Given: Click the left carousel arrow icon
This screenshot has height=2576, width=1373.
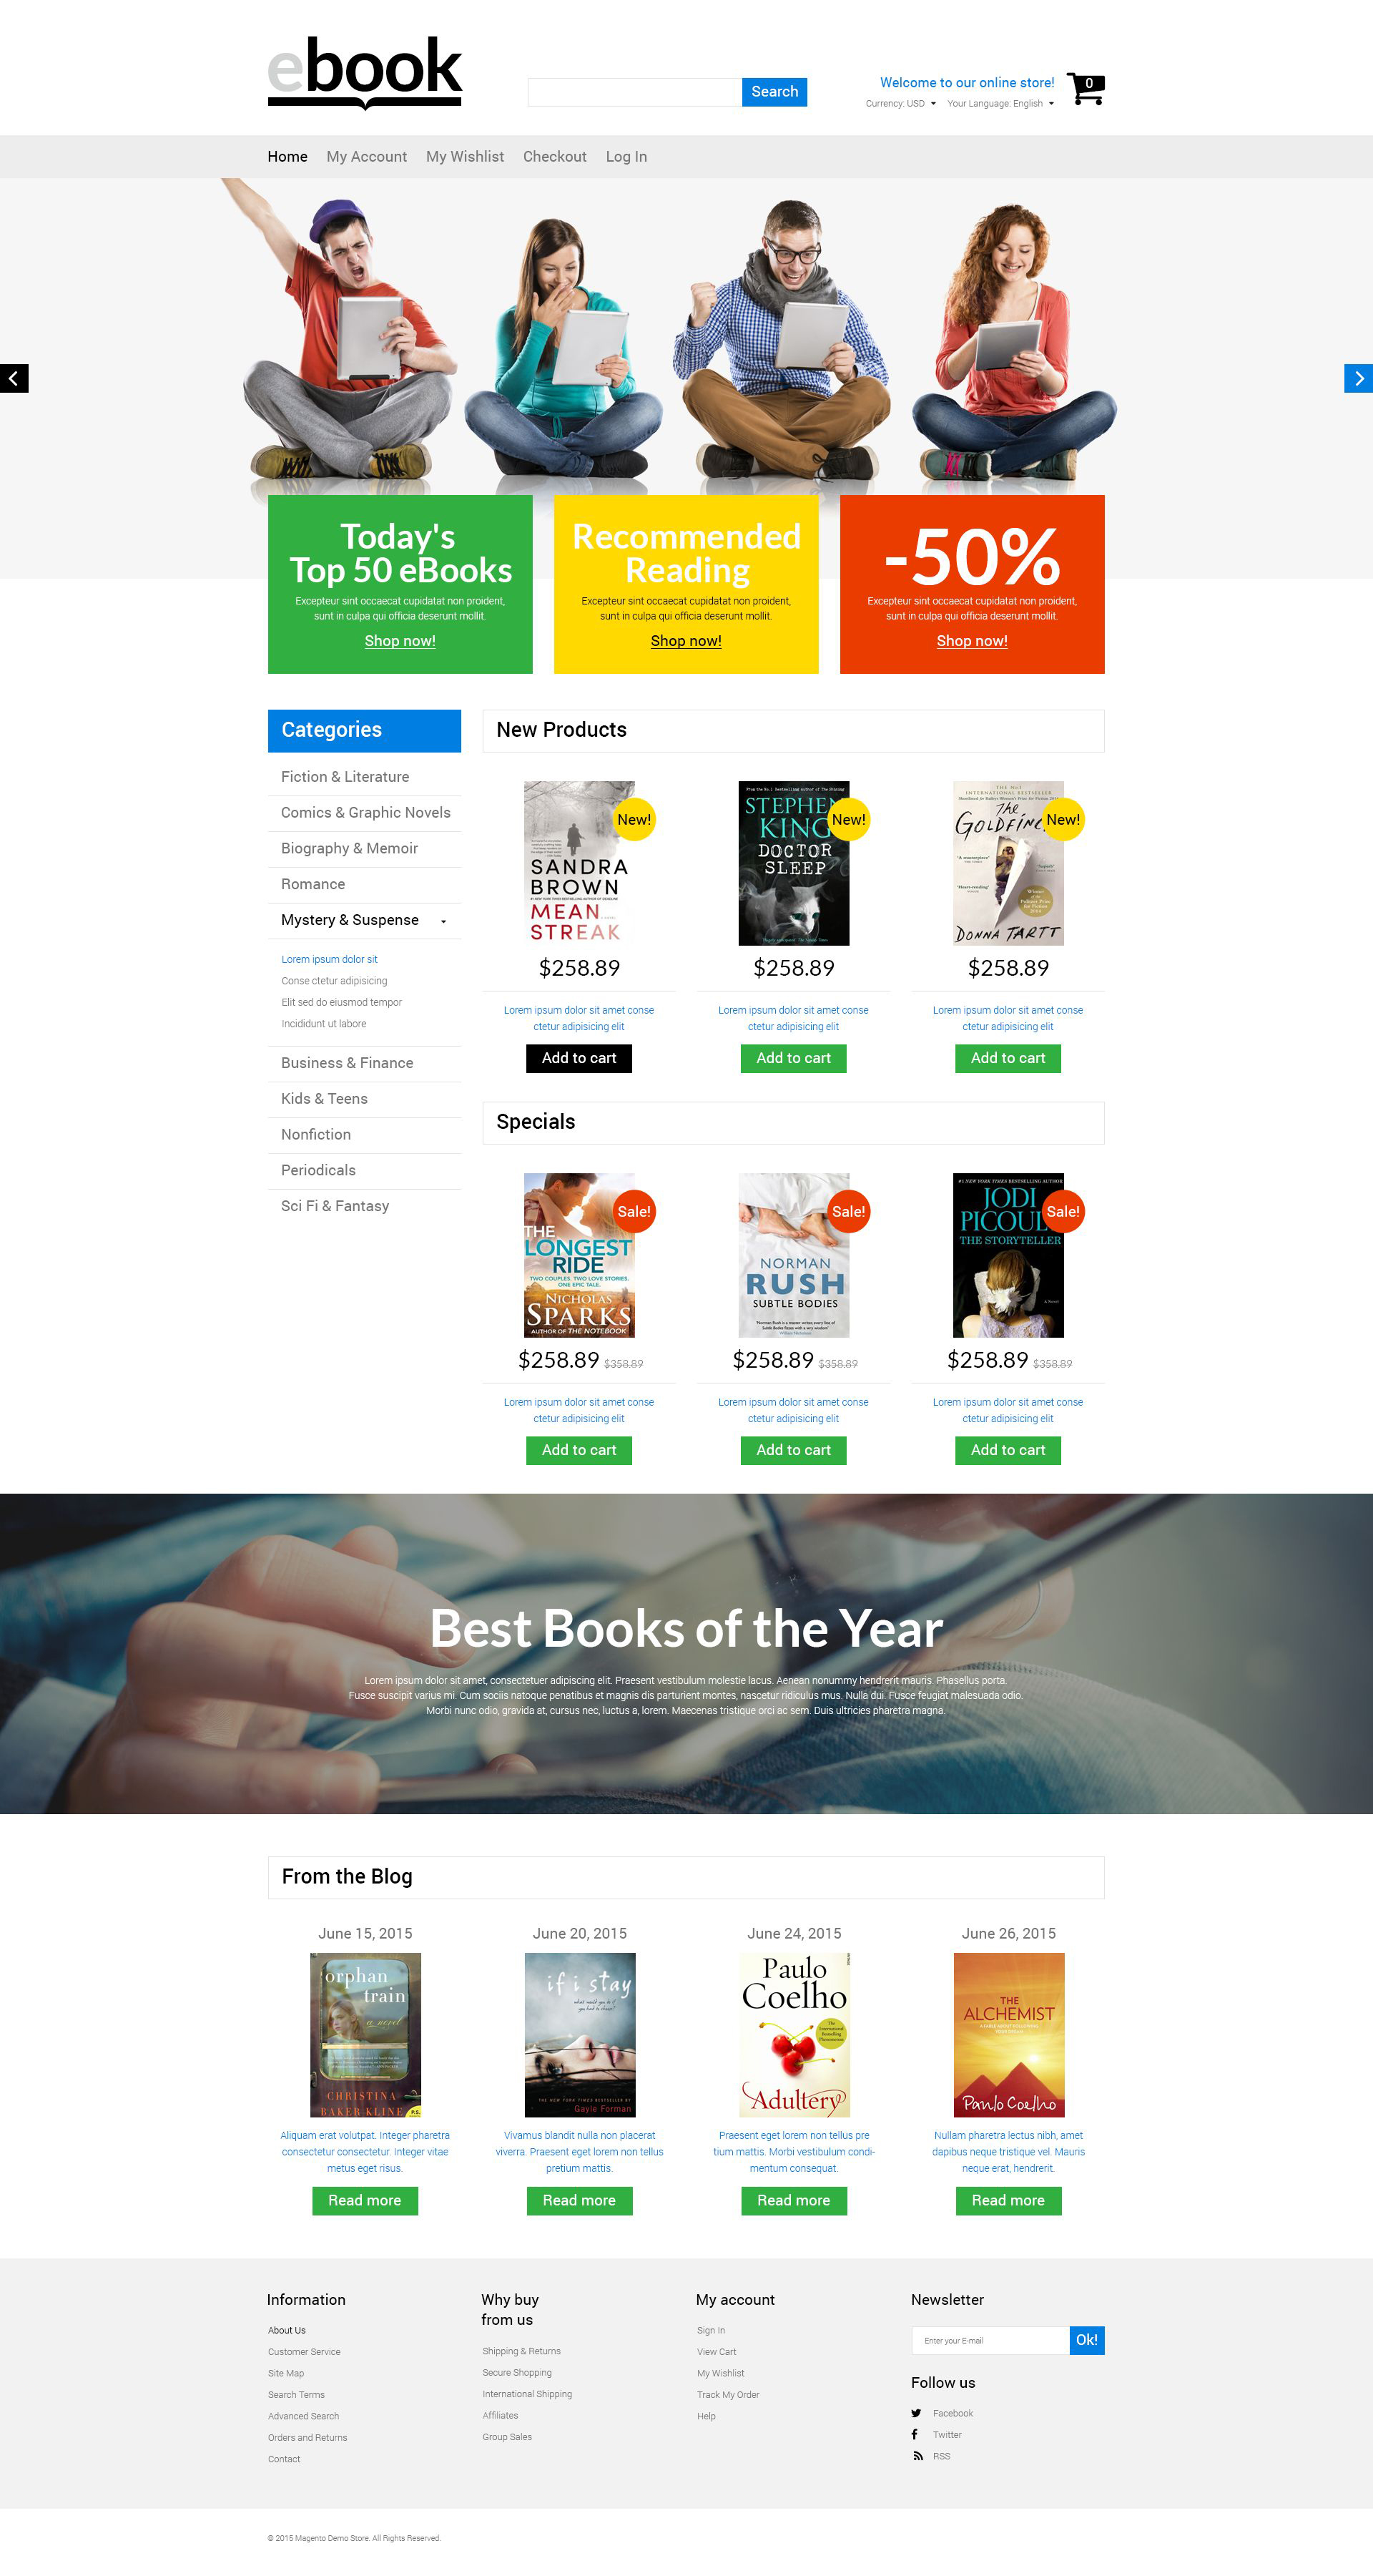Looking at the screenshot, I should (x=14, y=378).
